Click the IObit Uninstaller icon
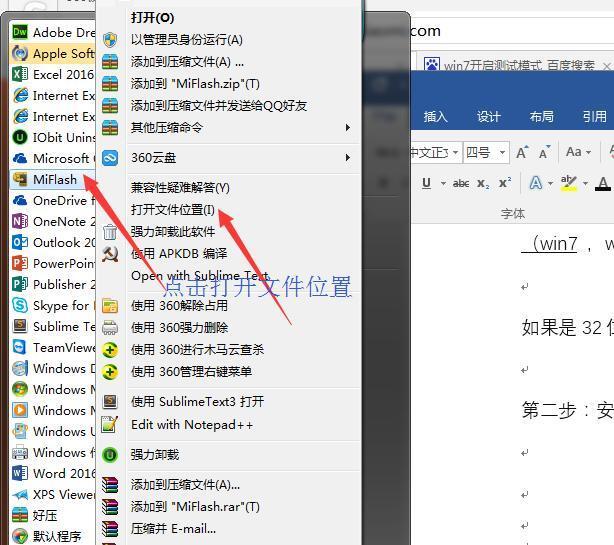This screenshot has height=545, width=614. coord(20,137)
